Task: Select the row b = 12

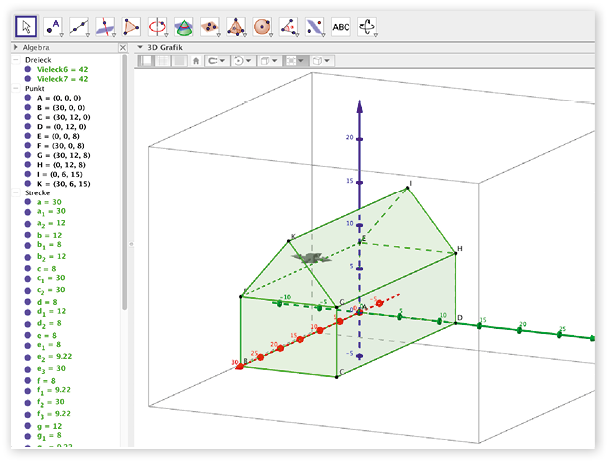Action: tap(49, 235)
